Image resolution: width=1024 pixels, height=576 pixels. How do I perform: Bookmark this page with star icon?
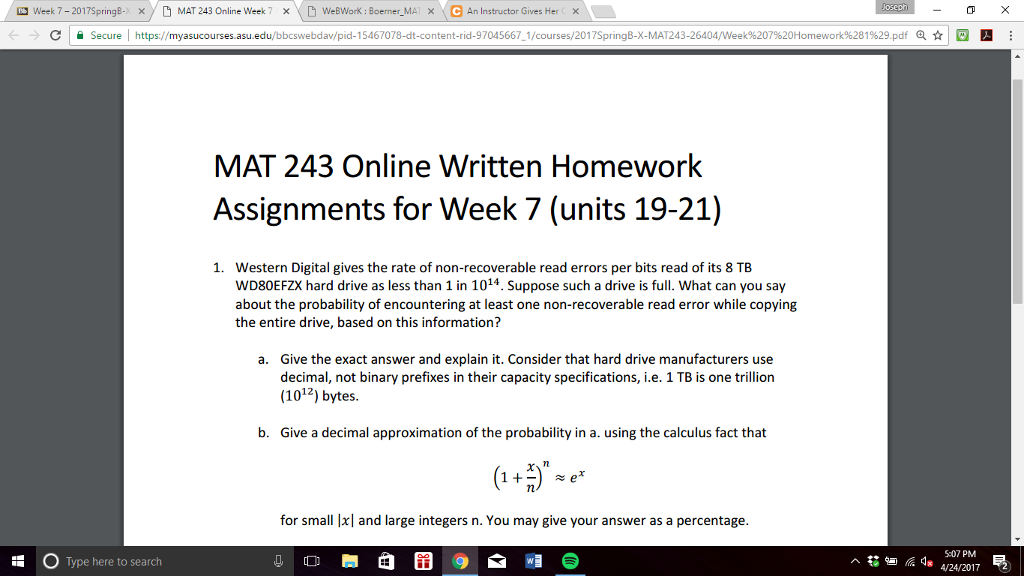coord(938,35)
